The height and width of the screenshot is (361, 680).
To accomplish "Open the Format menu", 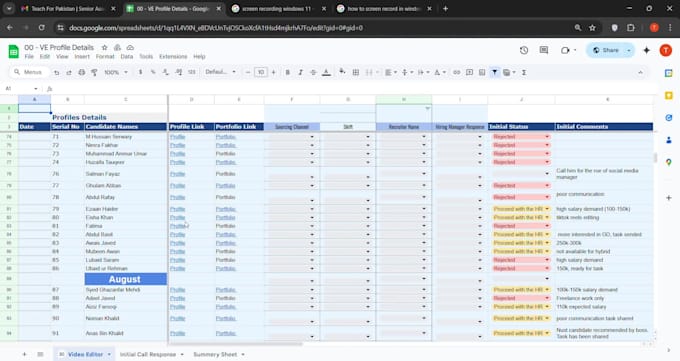I will click(105, 56).
